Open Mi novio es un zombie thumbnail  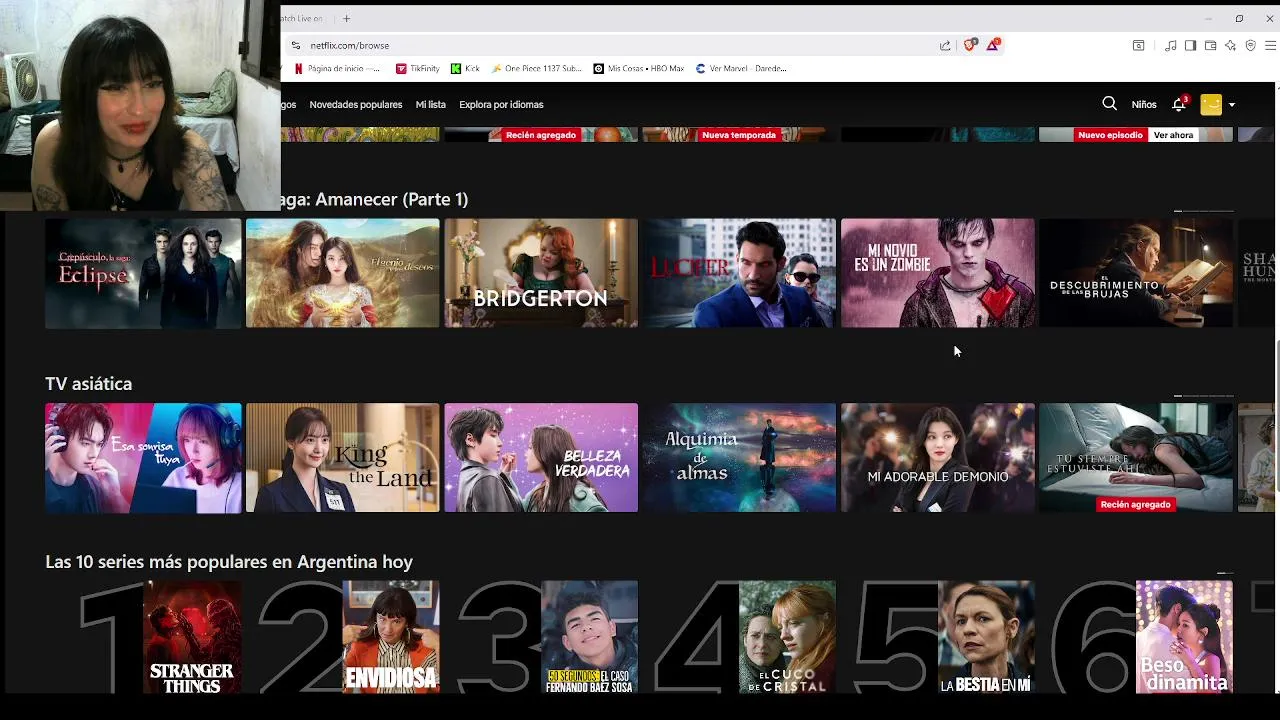[x=938, y=273]
